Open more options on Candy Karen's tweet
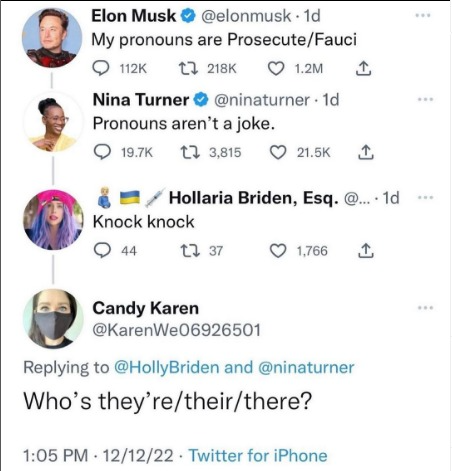This screenshot has height=471, width=452. click(426, 308)
